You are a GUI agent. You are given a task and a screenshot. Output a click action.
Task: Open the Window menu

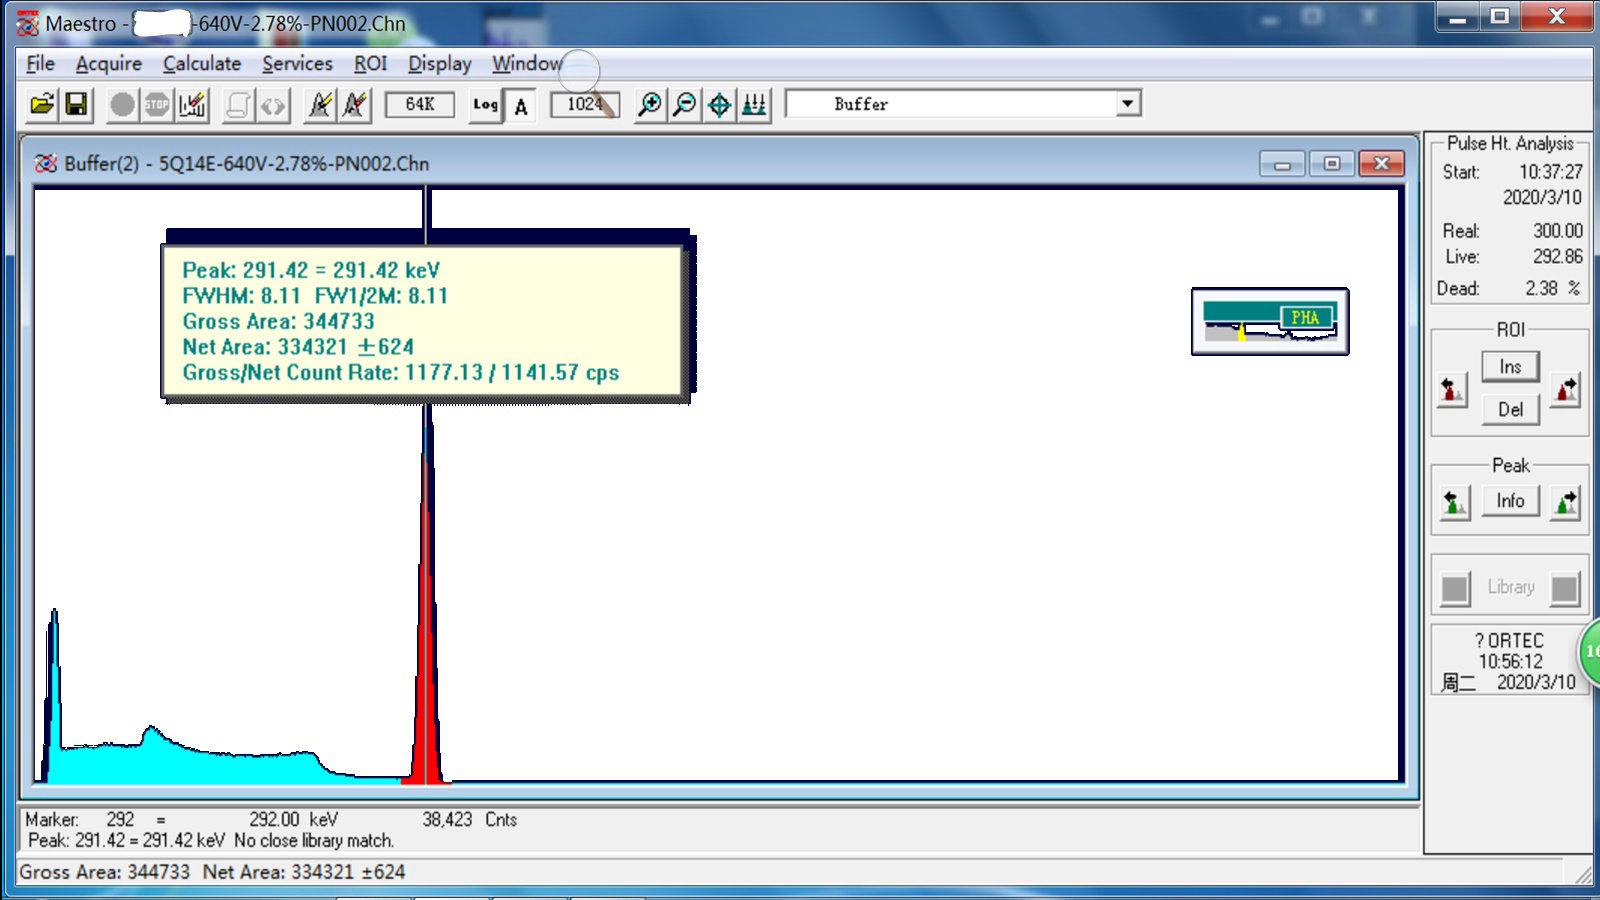[527, 63]
